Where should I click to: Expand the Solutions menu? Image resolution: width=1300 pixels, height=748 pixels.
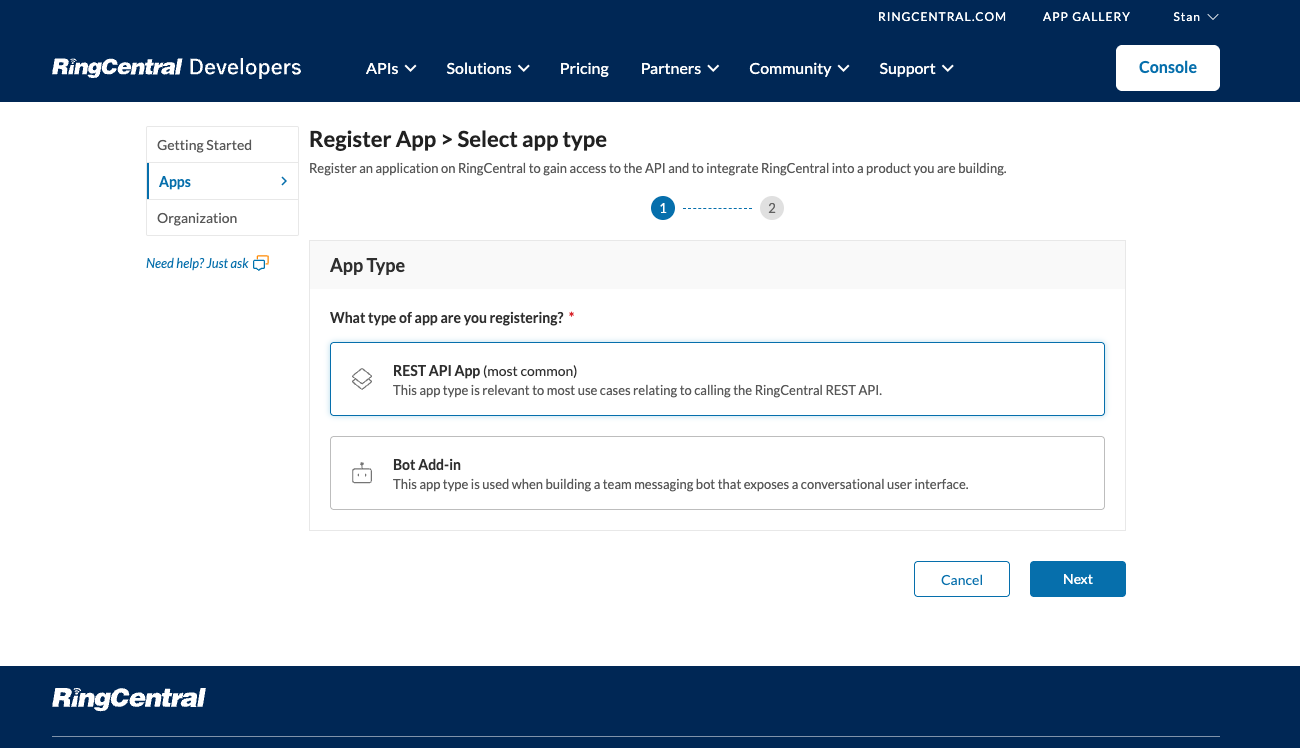point(488,68)
